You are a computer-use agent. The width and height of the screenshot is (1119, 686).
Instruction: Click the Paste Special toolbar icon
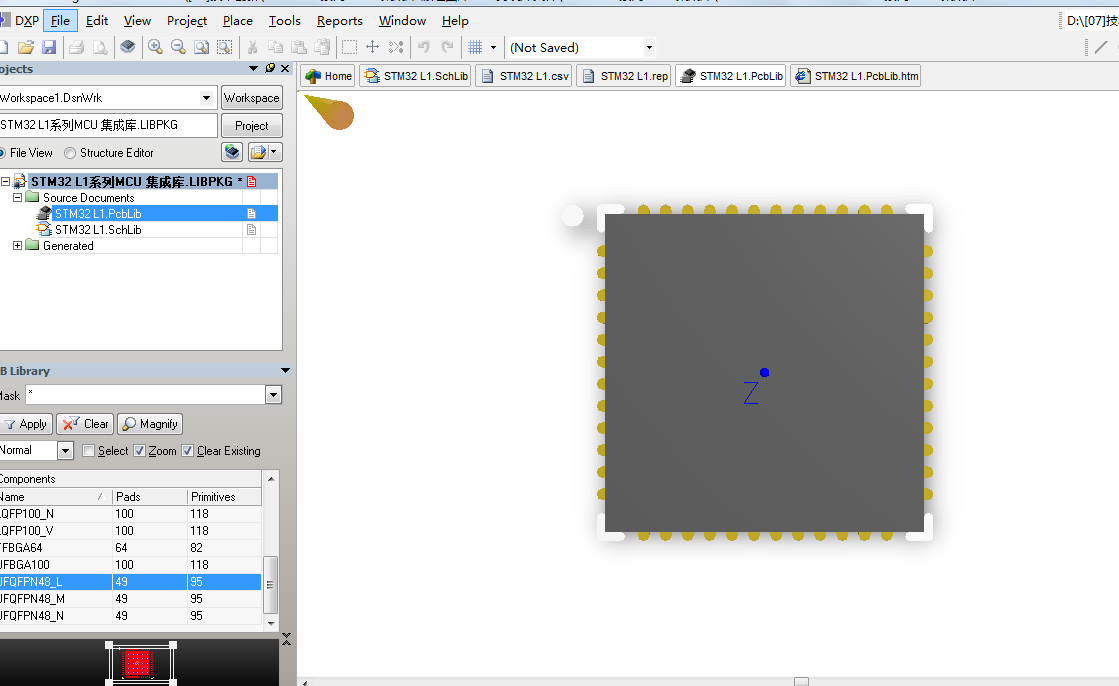tap(323, 48)
